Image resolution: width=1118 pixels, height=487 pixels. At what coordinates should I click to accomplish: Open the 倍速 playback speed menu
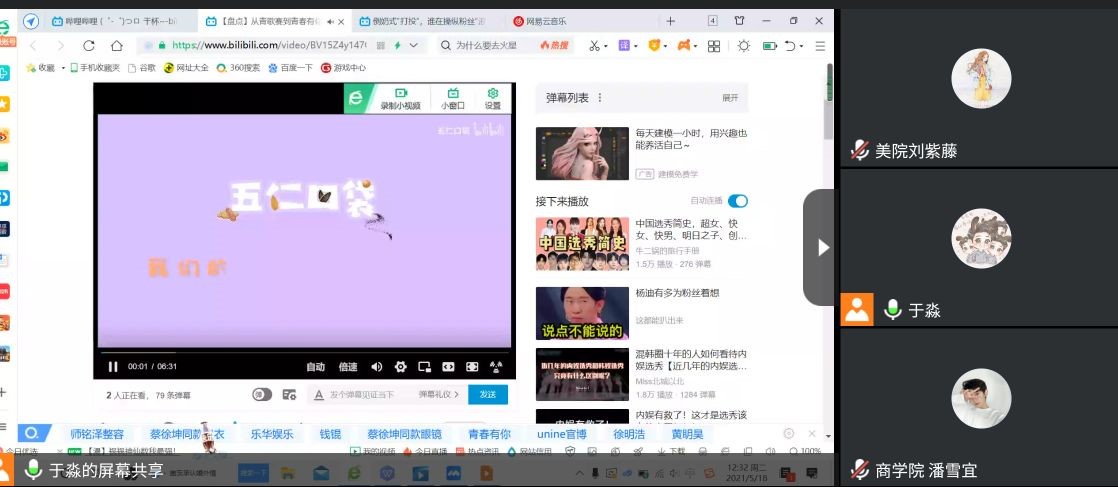tap(348, 367)
